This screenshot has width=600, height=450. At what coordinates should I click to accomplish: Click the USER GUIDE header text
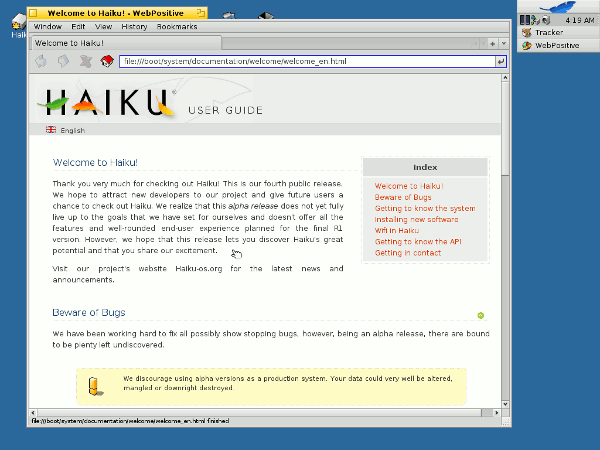(x=225, y=110)
